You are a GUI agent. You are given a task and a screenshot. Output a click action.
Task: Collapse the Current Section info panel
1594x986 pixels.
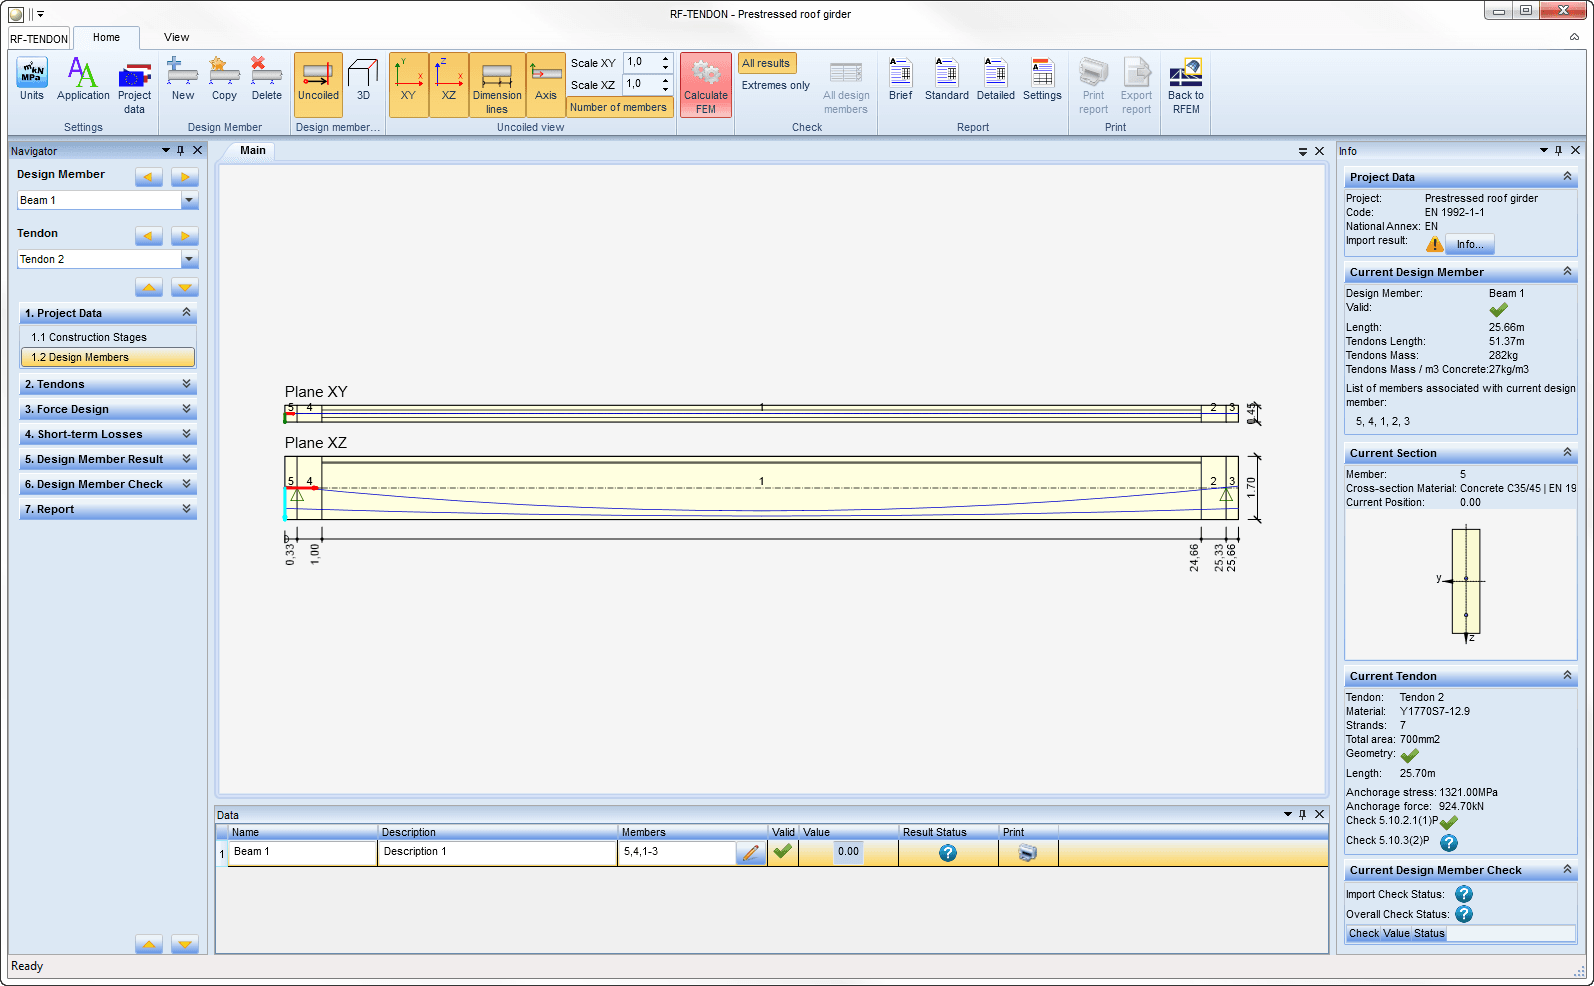pos(1567,453)
